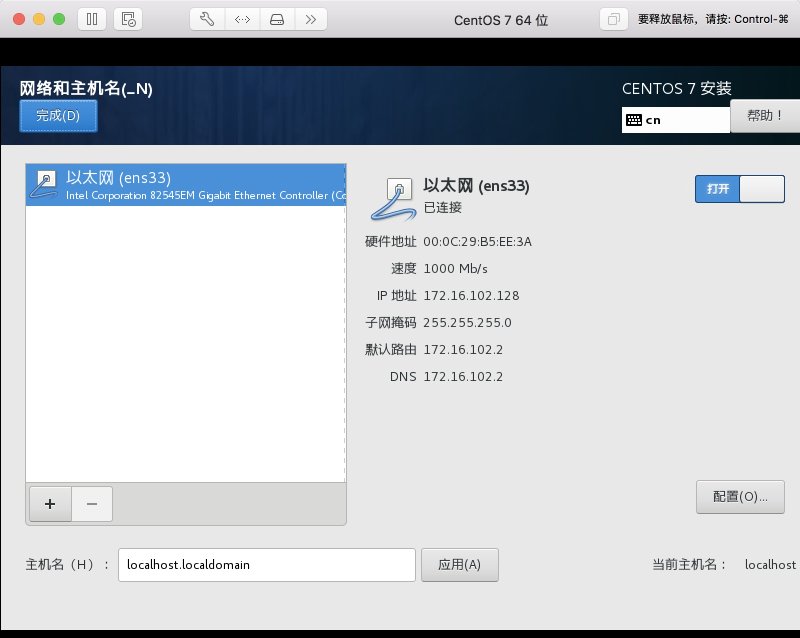Click the subnet mask 255.255.255.0
This screenshot has height=638, width=800.
[x=467, y=323]
